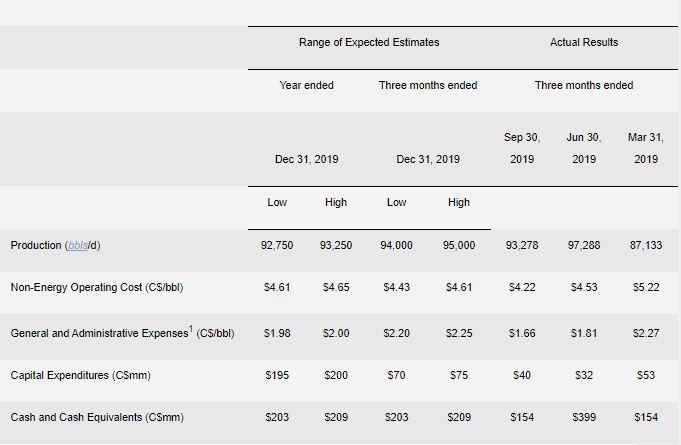Image resolution: width=681 pixels, height=445 pixels.
Task: Click the 92,750 production low estimate
Action: (277, 245)
